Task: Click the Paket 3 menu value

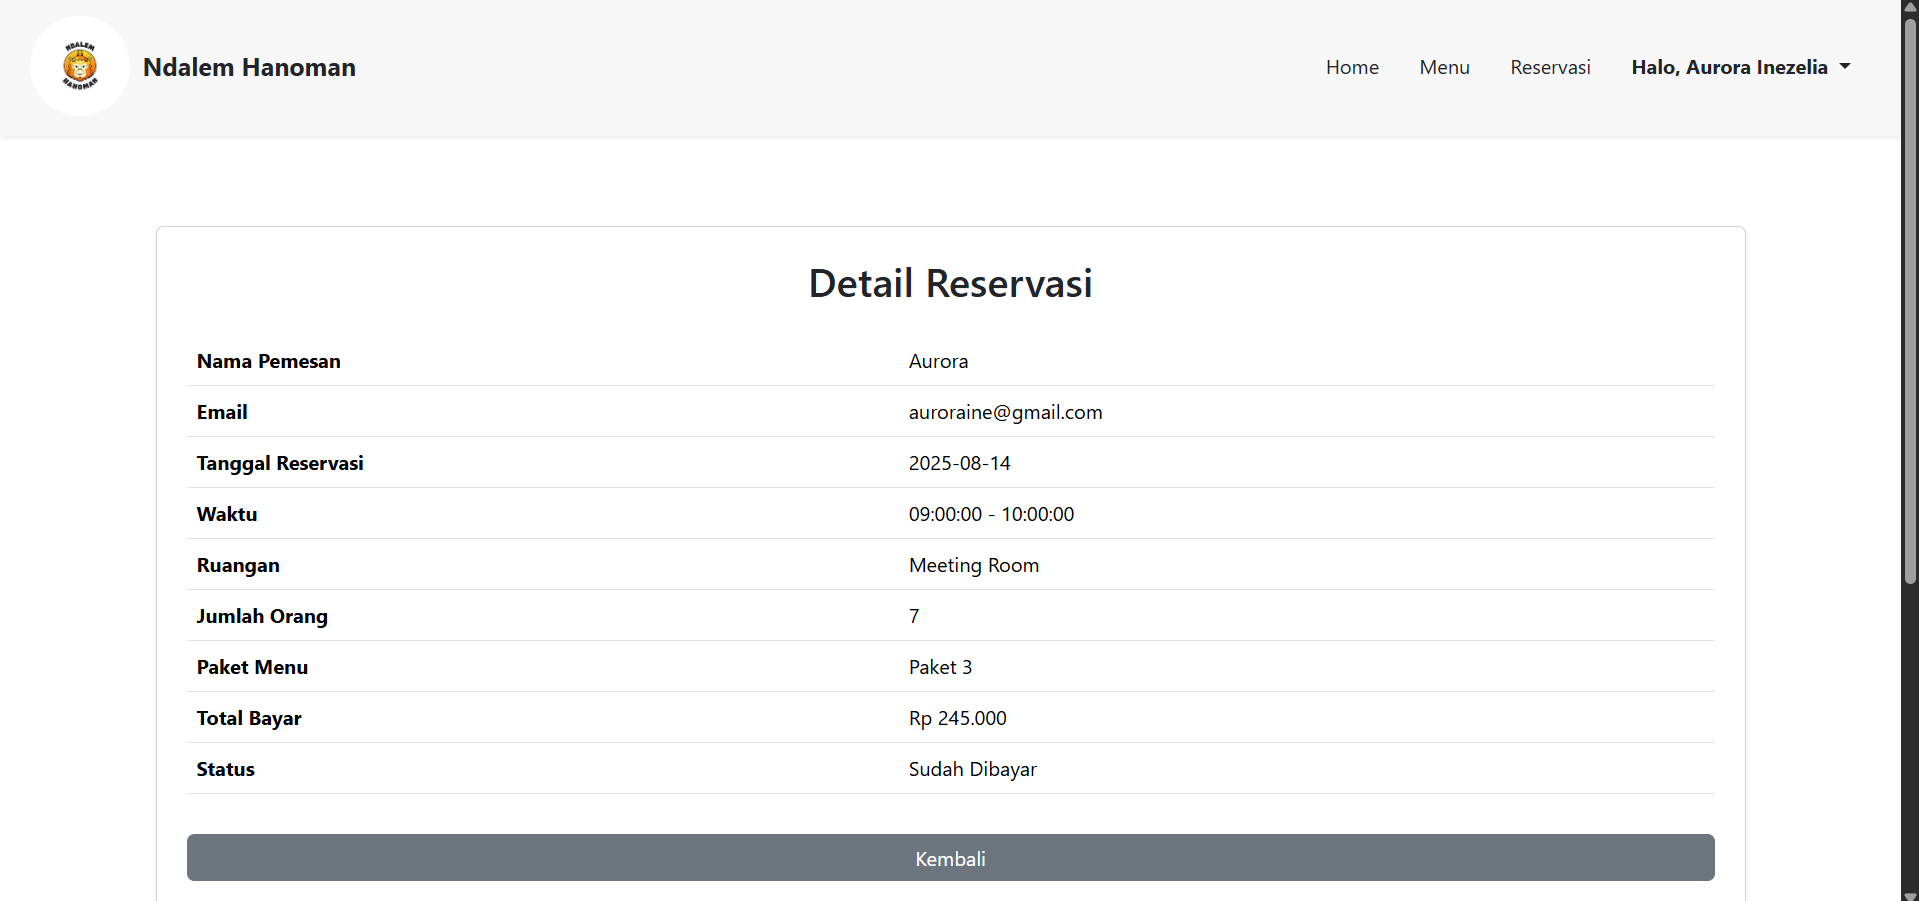Action: [940, 667]
